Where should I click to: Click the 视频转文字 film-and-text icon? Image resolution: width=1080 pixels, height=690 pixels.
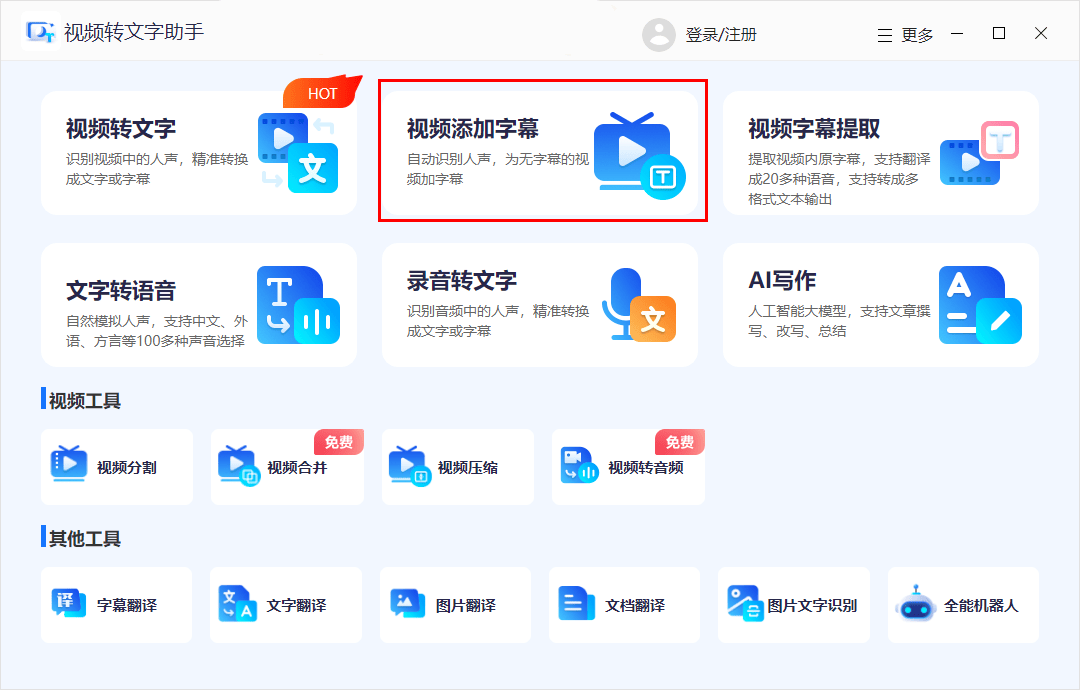click(298, 152)
